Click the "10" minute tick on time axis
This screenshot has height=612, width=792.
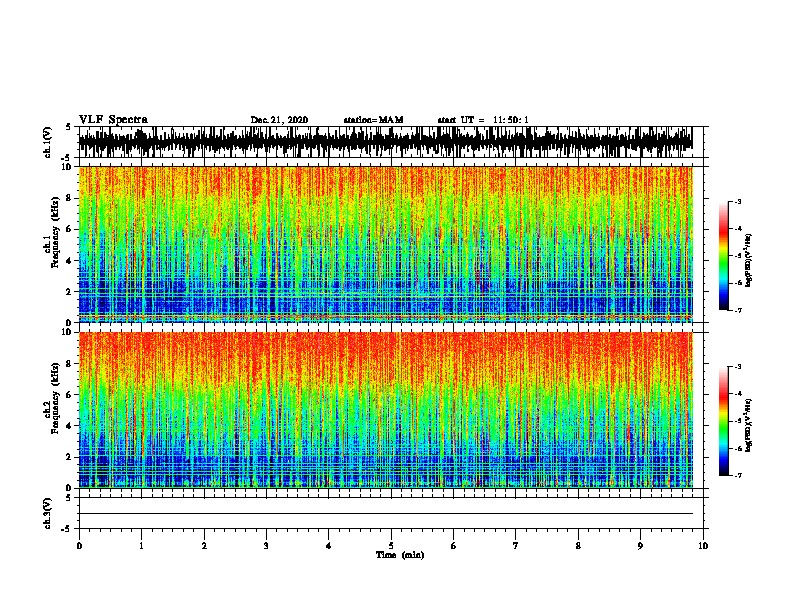[703, 545]
